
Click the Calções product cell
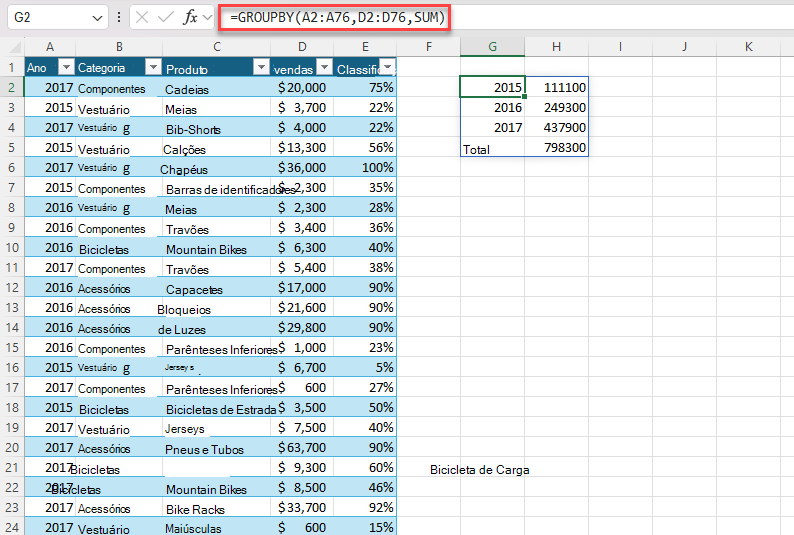pyautogui.click(x=217, y=147)
